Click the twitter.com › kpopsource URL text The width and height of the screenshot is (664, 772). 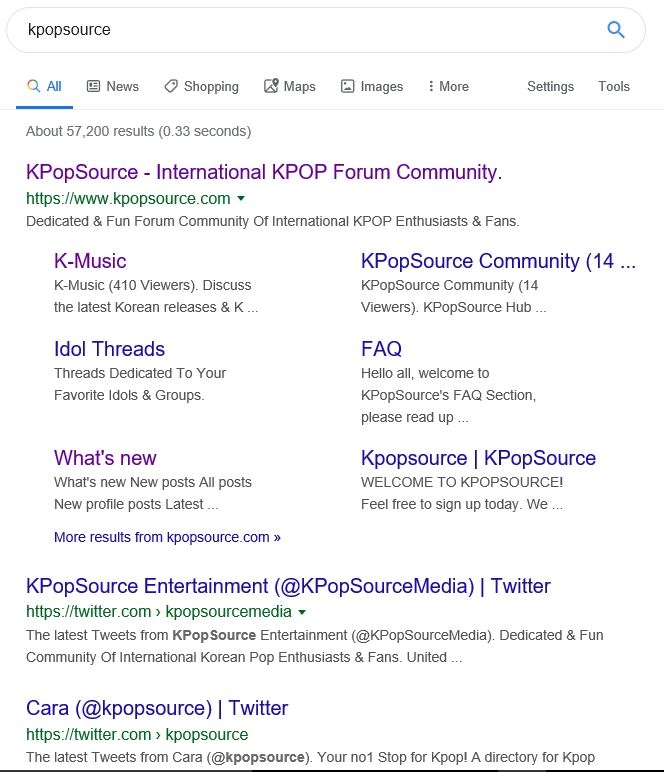[x=137, y=735]
